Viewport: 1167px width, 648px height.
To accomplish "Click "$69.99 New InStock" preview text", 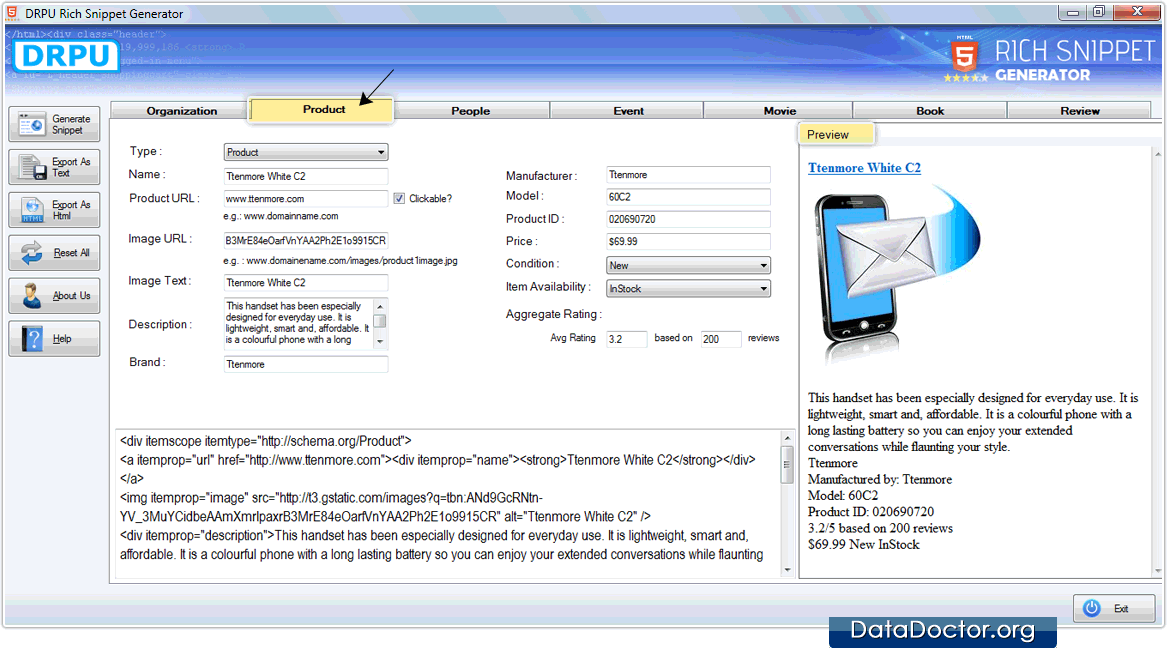I will (863, 545).
